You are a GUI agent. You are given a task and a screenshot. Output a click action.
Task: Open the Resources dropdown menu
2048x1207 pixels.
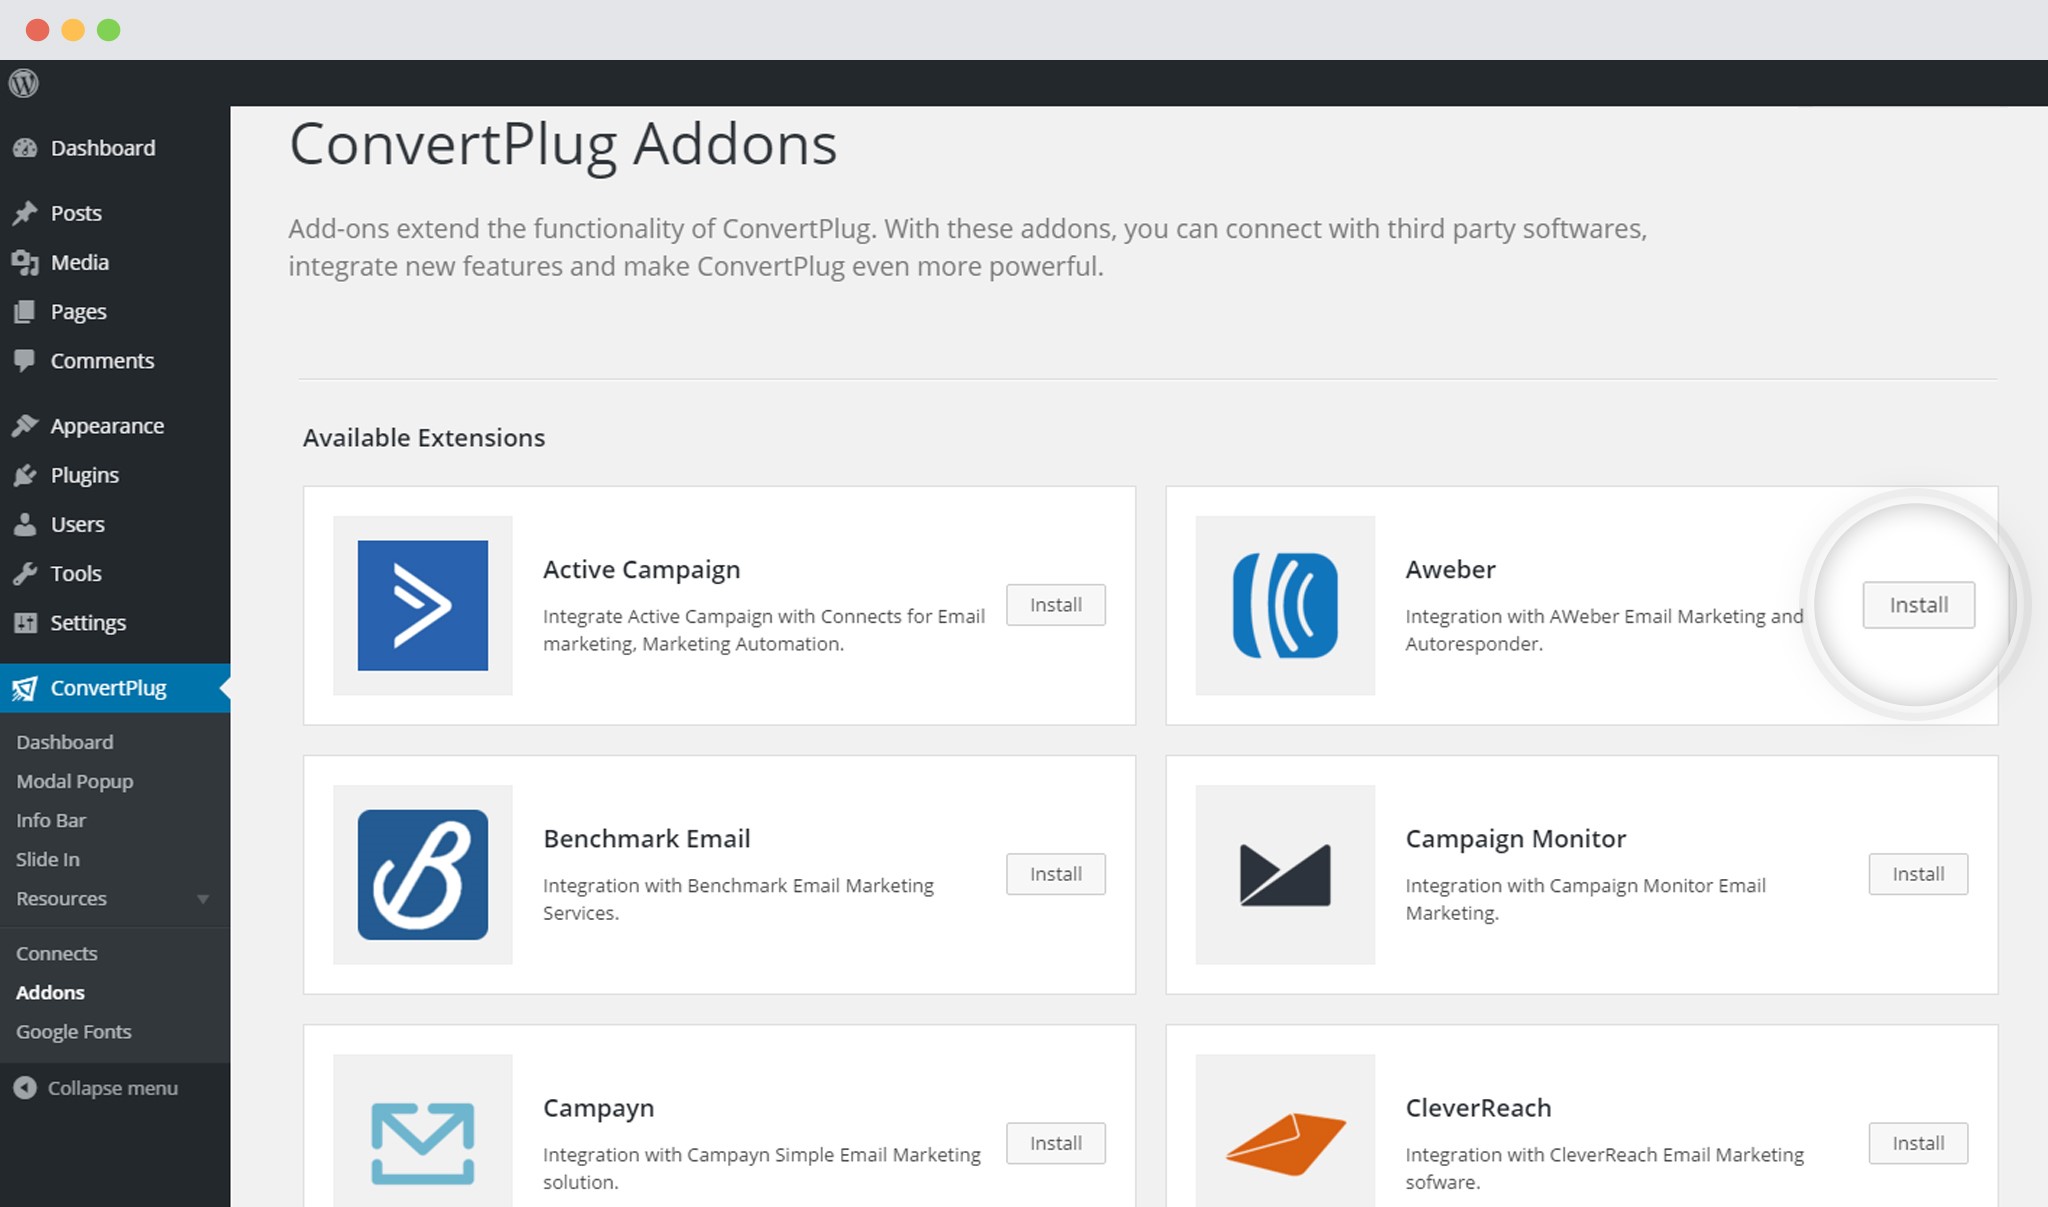[108, 898]
